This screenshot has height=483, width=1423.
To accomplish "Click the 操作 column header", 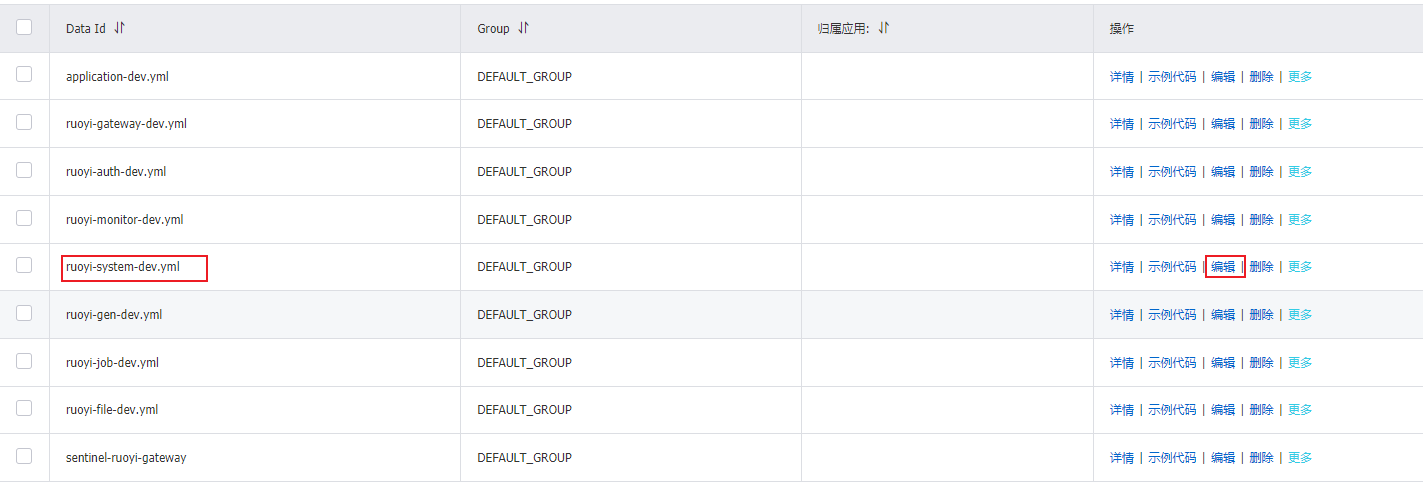I will pos(1122,29).
